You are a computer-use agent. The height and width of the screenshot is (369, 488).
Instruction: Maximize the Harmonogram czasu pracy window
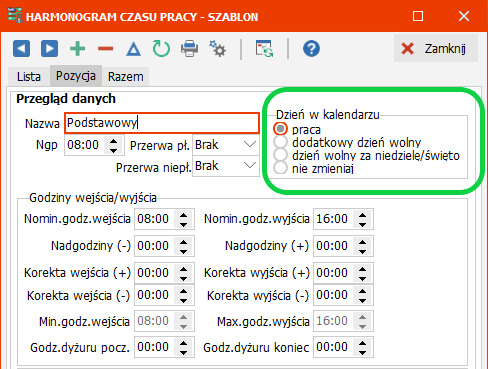coord(418,16)
